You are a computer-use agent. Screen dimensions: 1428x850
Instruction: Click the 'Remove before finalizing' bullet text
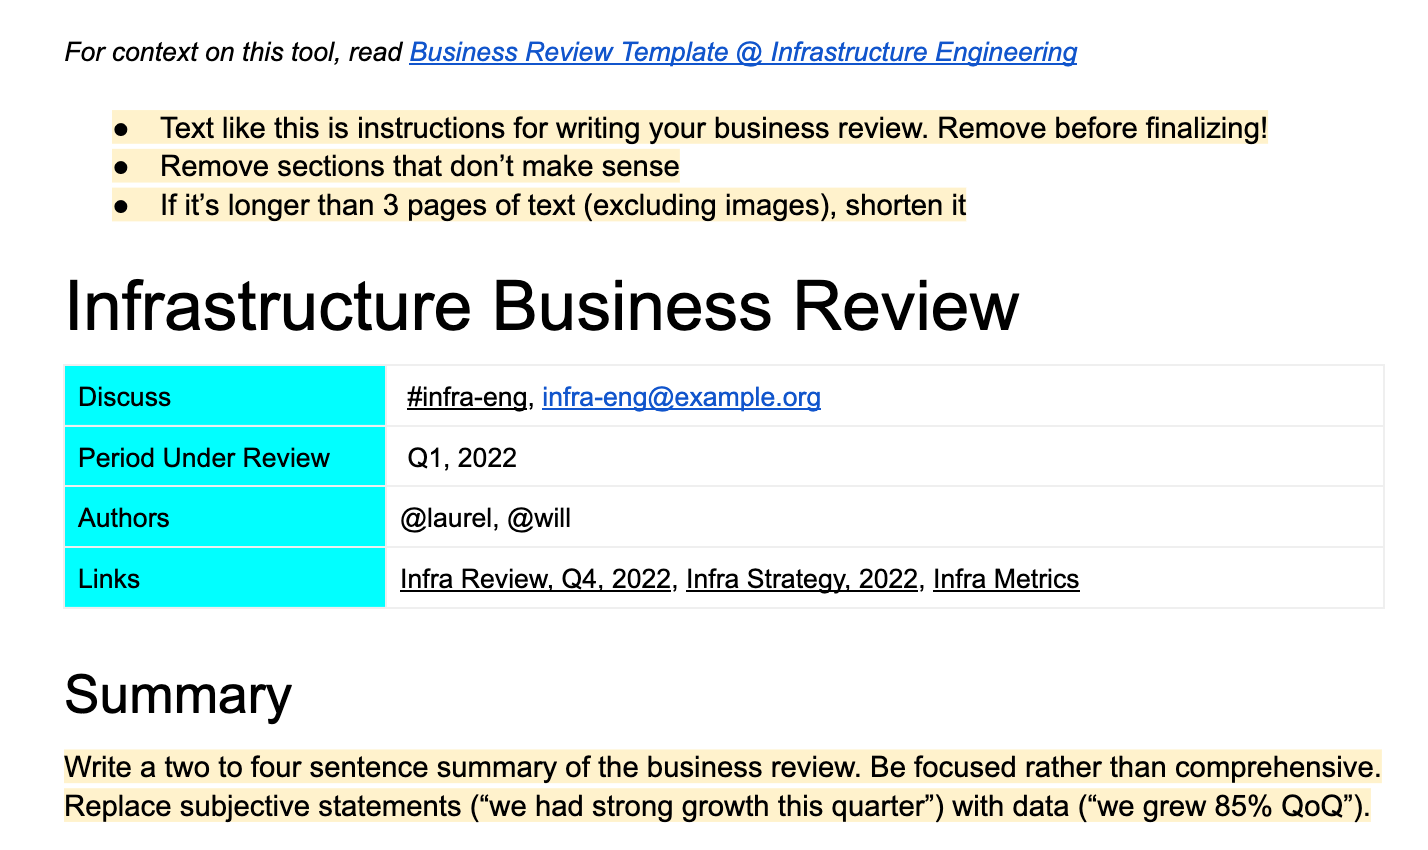[x=713, y=128]
